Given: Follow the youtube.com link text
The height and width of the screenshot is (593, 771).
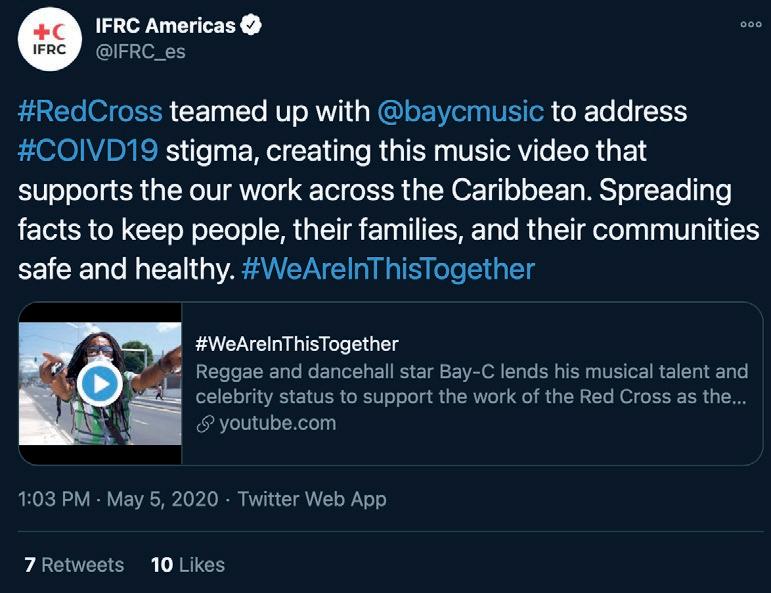Looking at the screenshot, I should coord(277,423).
